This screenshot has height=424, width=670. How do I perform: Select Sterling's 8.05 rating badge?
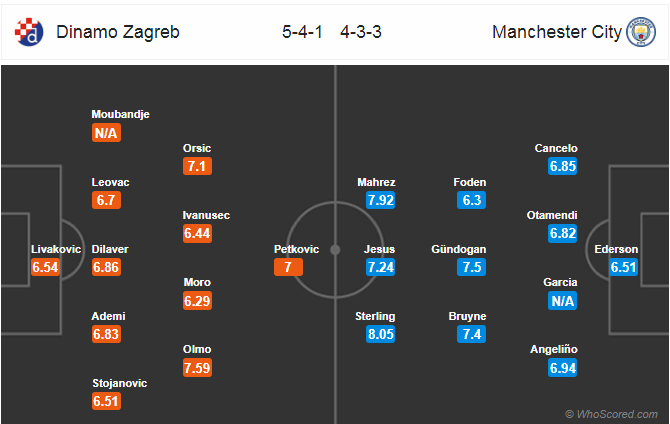coord(380,334)
